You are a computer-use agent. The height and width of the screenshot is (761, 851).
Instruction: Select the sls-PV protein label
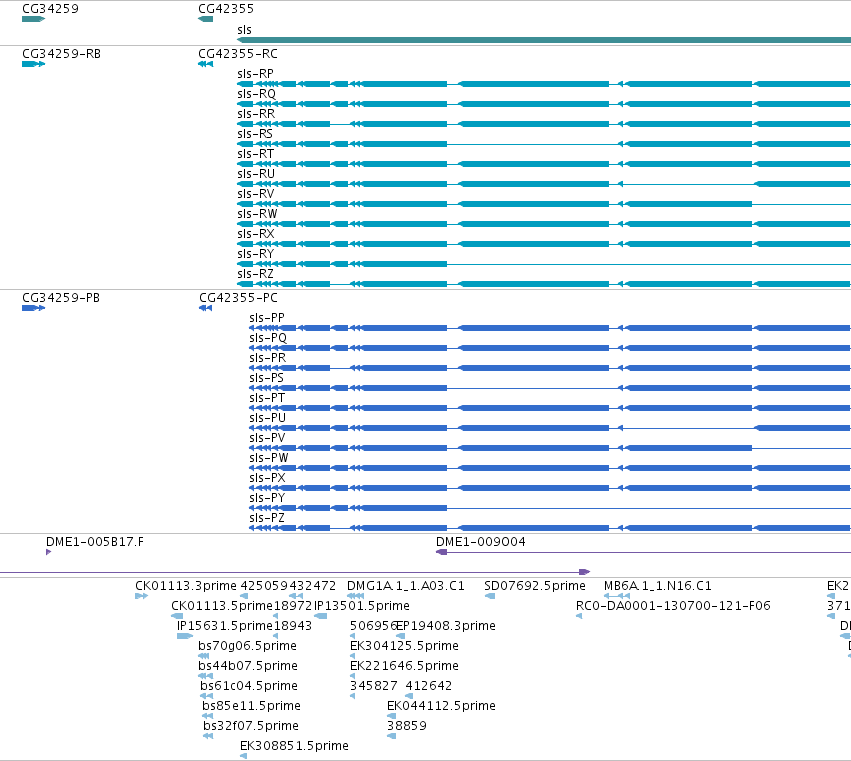click(267, 438)
